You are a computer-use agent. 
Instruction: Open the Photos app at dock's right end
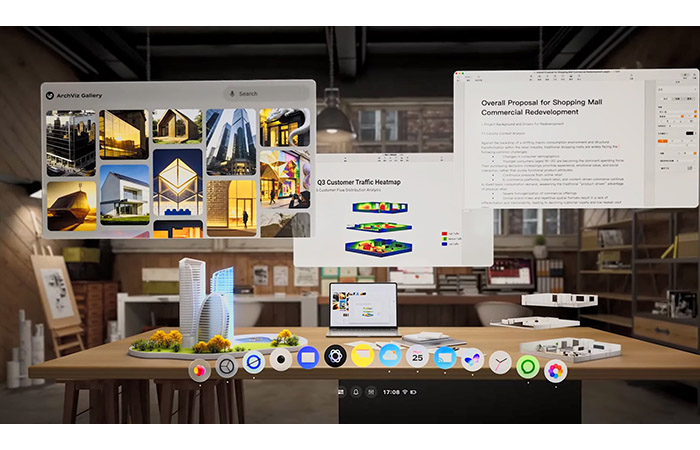point(555,371)
